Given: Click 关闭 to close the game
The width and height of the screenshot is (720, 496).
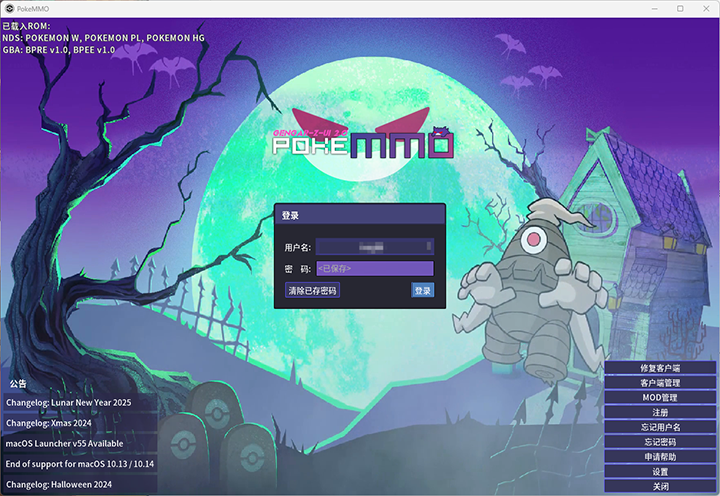Looking at the screenshot, I should [660, 486].
